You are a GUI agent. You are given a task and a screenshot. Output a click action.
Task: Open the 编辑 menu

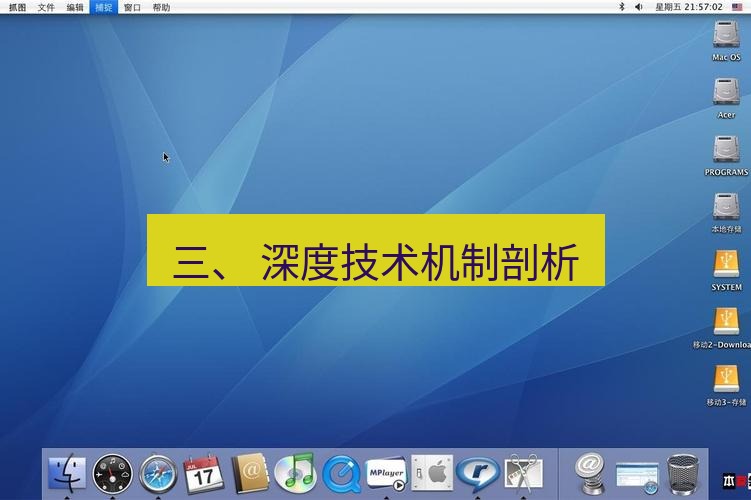pos(75,7)
